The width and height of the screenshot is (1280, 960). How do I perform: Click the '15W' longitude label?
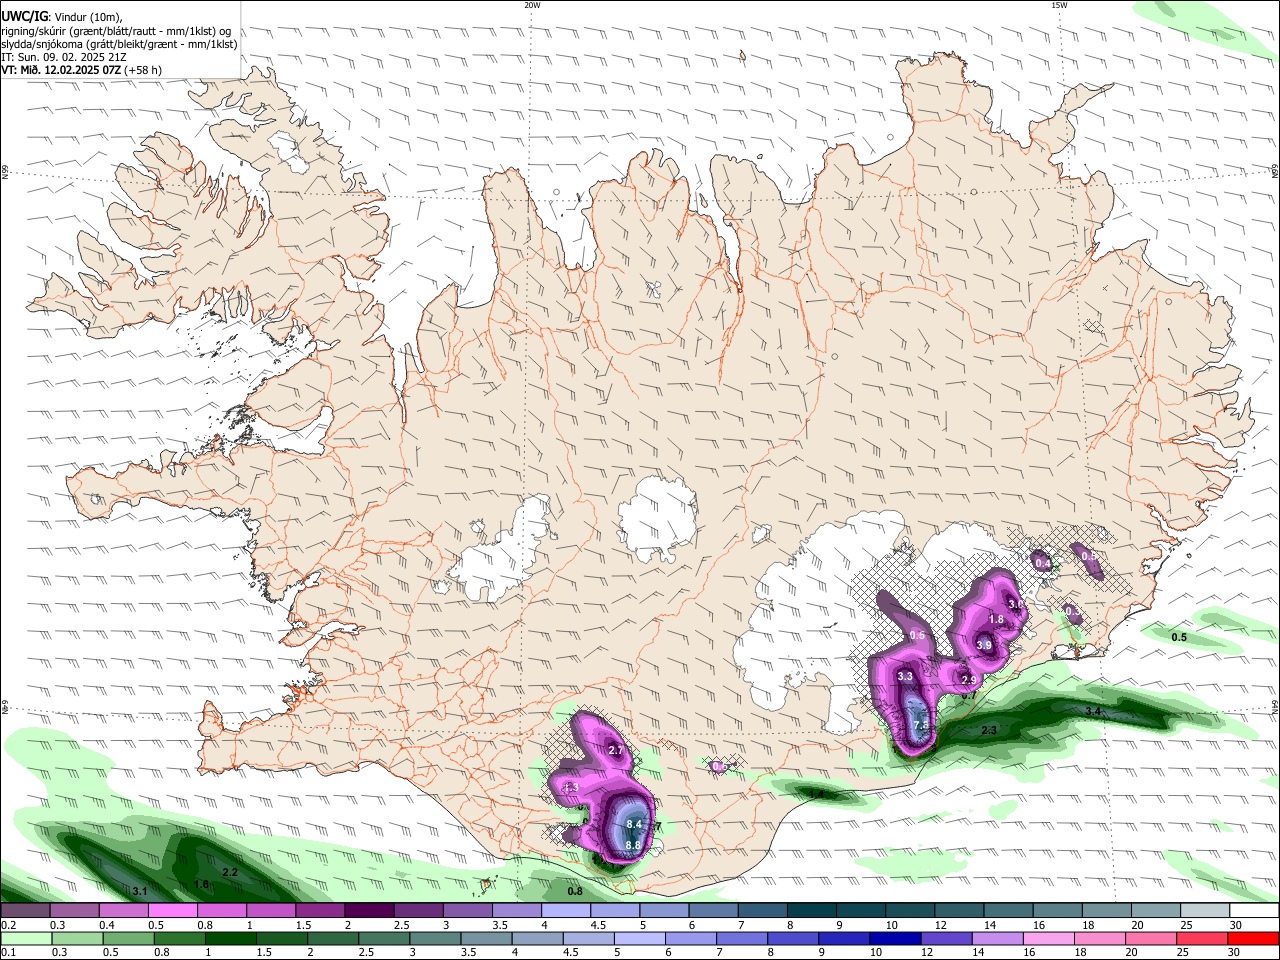(x=1059, y=5)
